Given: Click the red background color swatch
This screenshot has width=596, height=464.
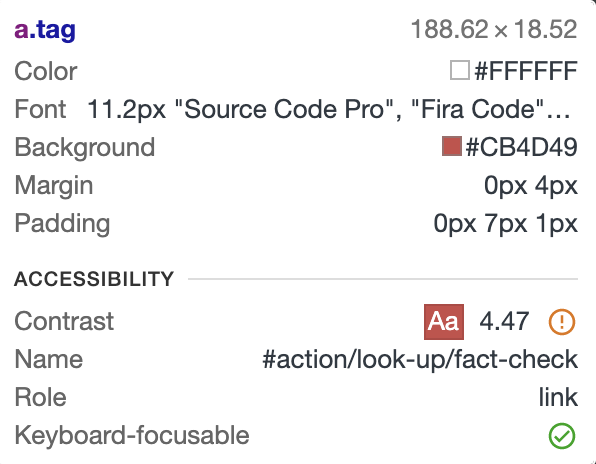Looking at the screenshot, I should pyautogui.click(x=452, y=146).
